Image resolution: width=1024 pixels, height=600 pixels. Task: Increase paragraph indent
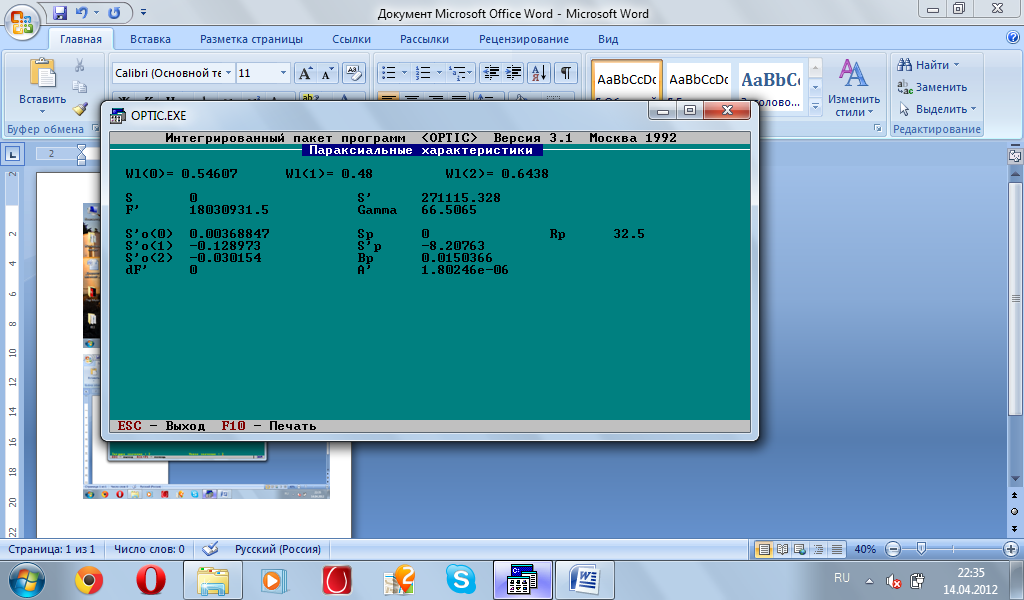click(514, 72)
